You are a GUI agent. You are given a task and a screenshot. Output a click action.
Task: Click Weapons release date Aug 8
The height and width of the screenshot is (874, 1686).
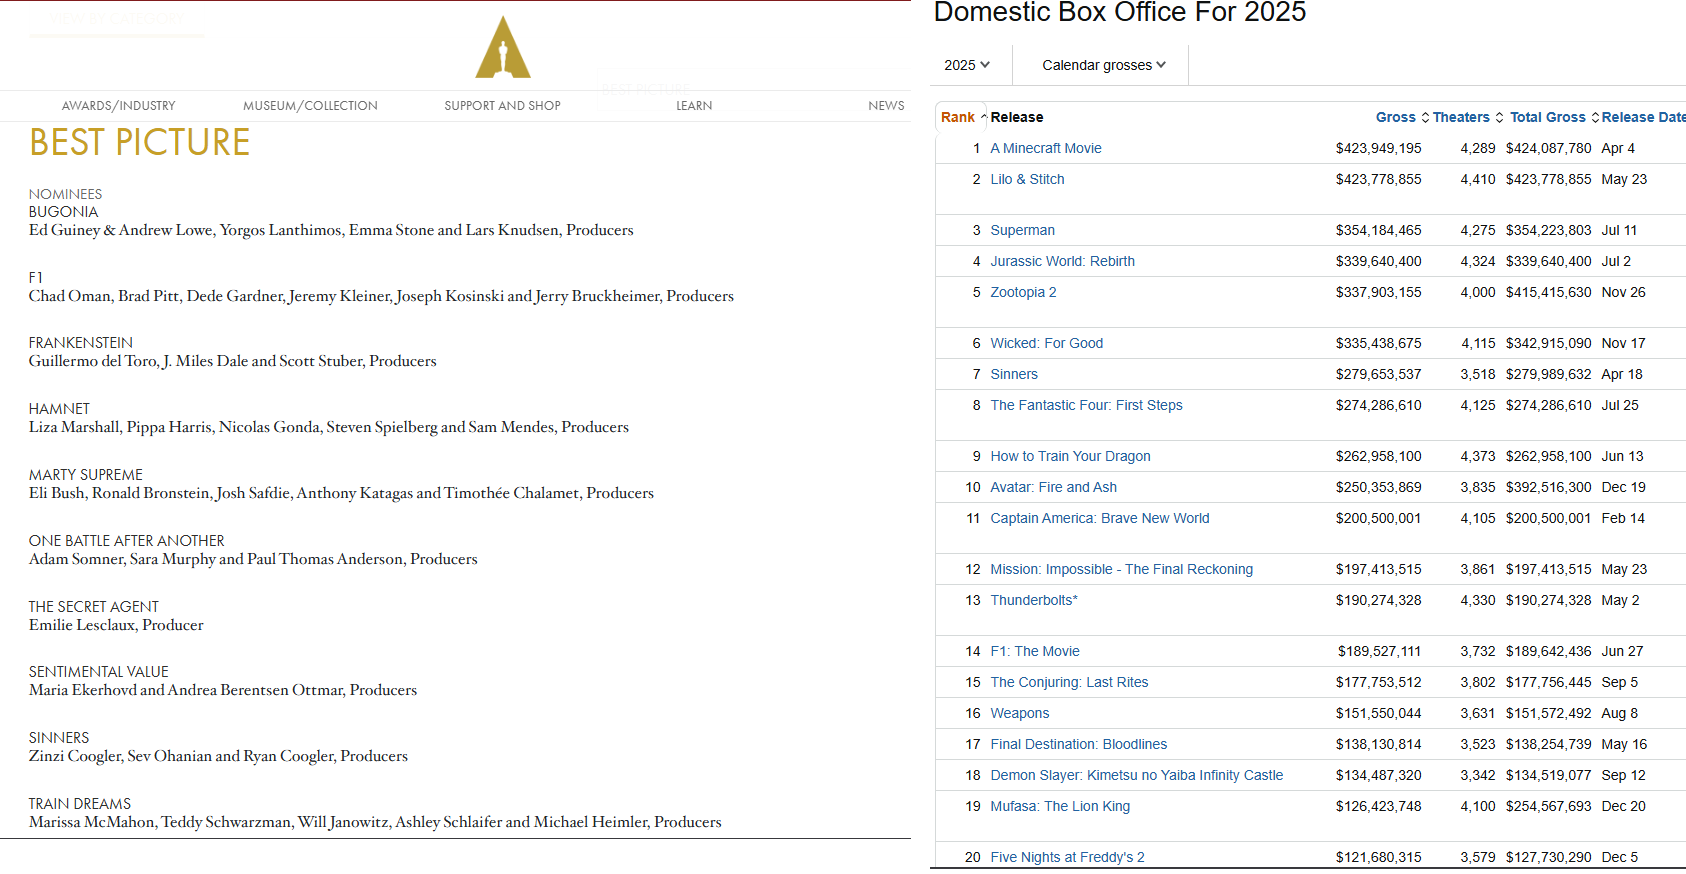[x=1620, y=713]
